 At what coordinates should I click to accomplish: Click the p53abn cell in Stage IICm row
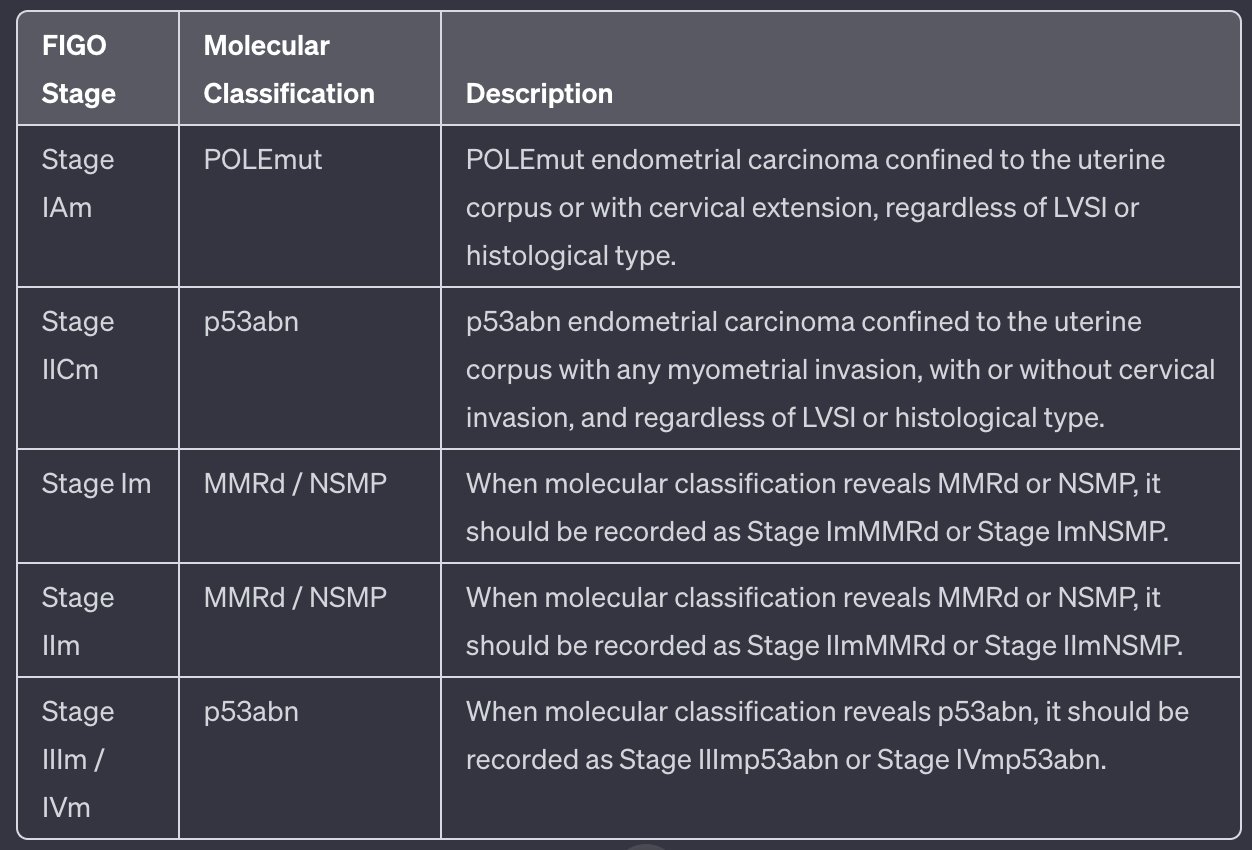[x=251, y=322]
